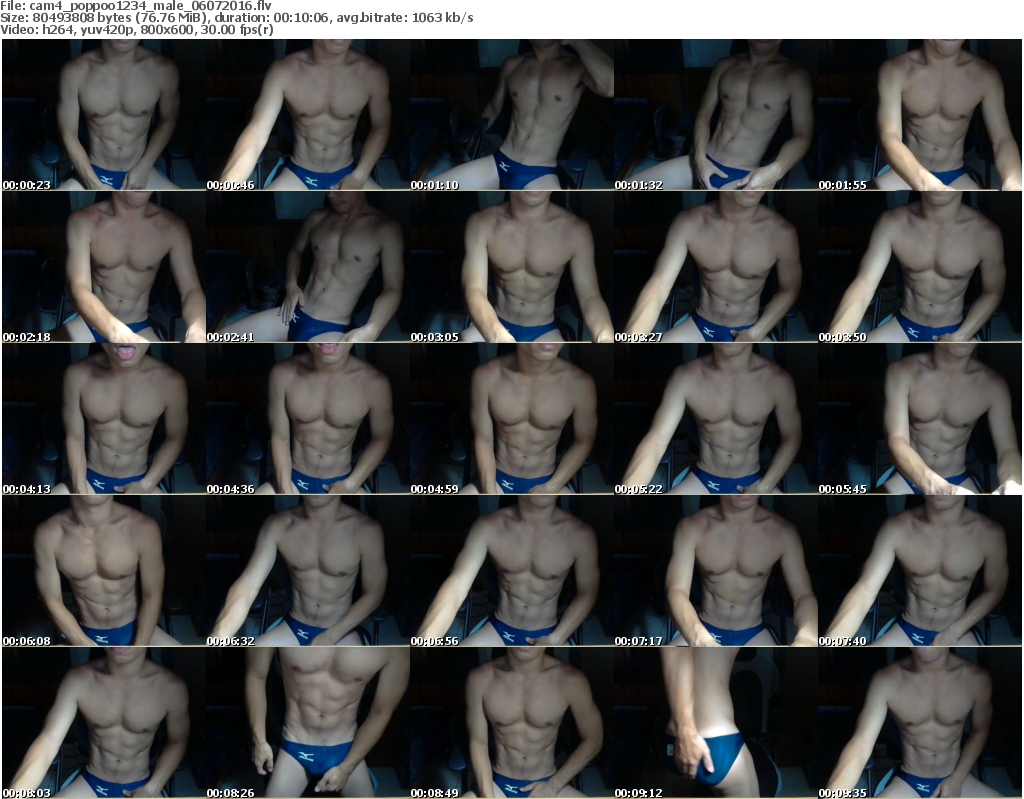Viewport: 1024px width, 799px height.
Task: Select the frame at timestamp 00:07:40
Action: tap(920, 571)
